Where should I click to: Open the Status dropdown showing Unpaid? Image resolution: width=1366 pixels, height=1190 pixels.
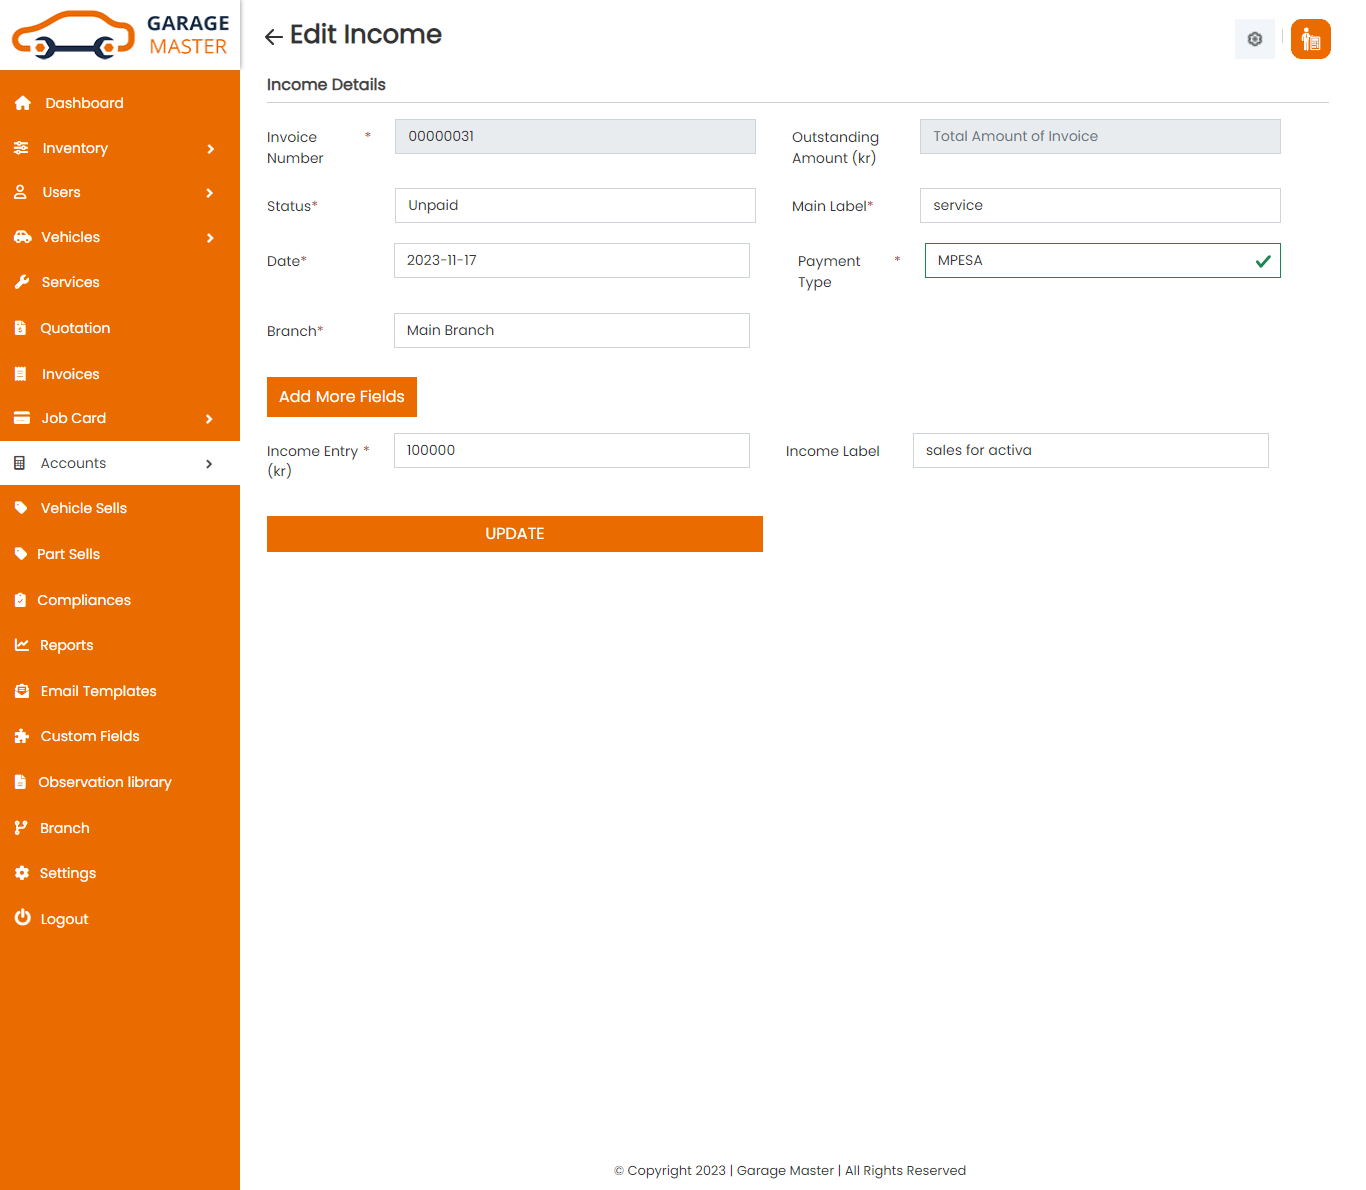(x=574, y=206)
